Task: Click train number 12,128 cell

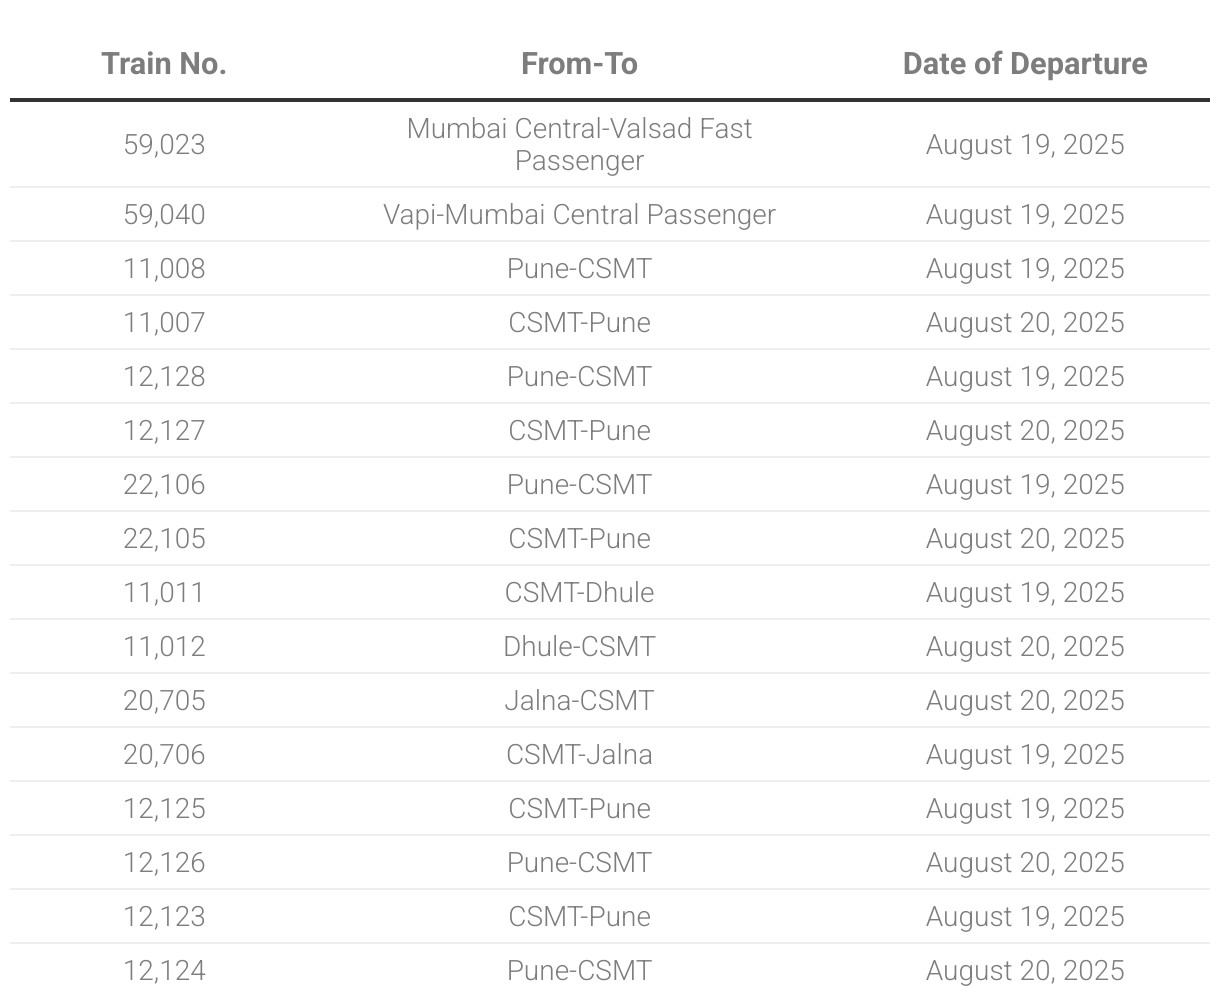Action: click(x=164, y=377)
